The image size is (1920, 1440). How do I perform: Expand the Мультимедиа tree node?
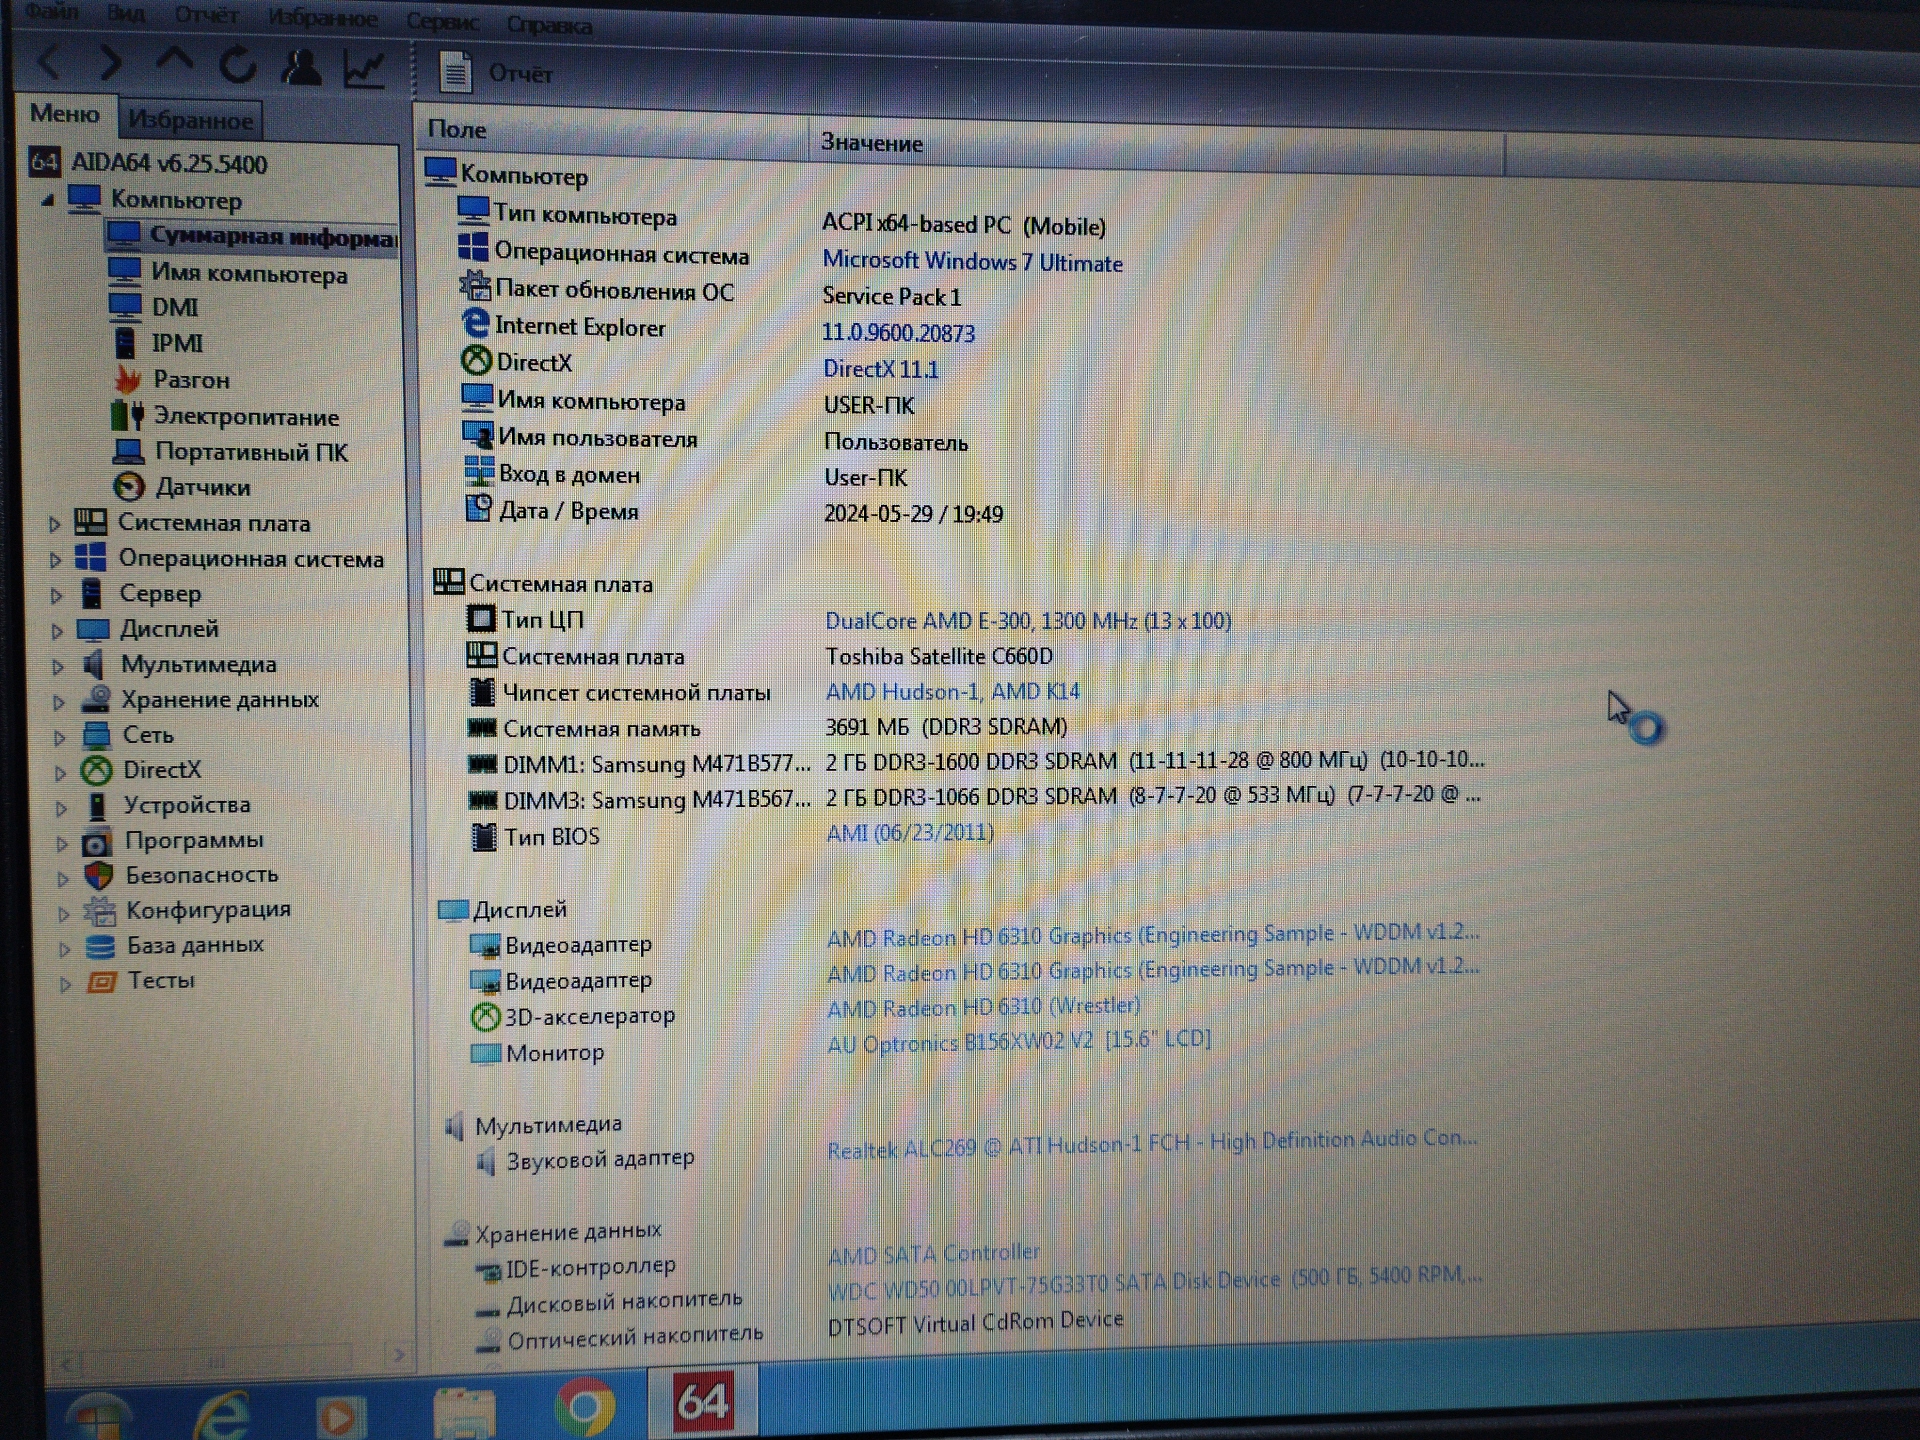coord(58,666)
